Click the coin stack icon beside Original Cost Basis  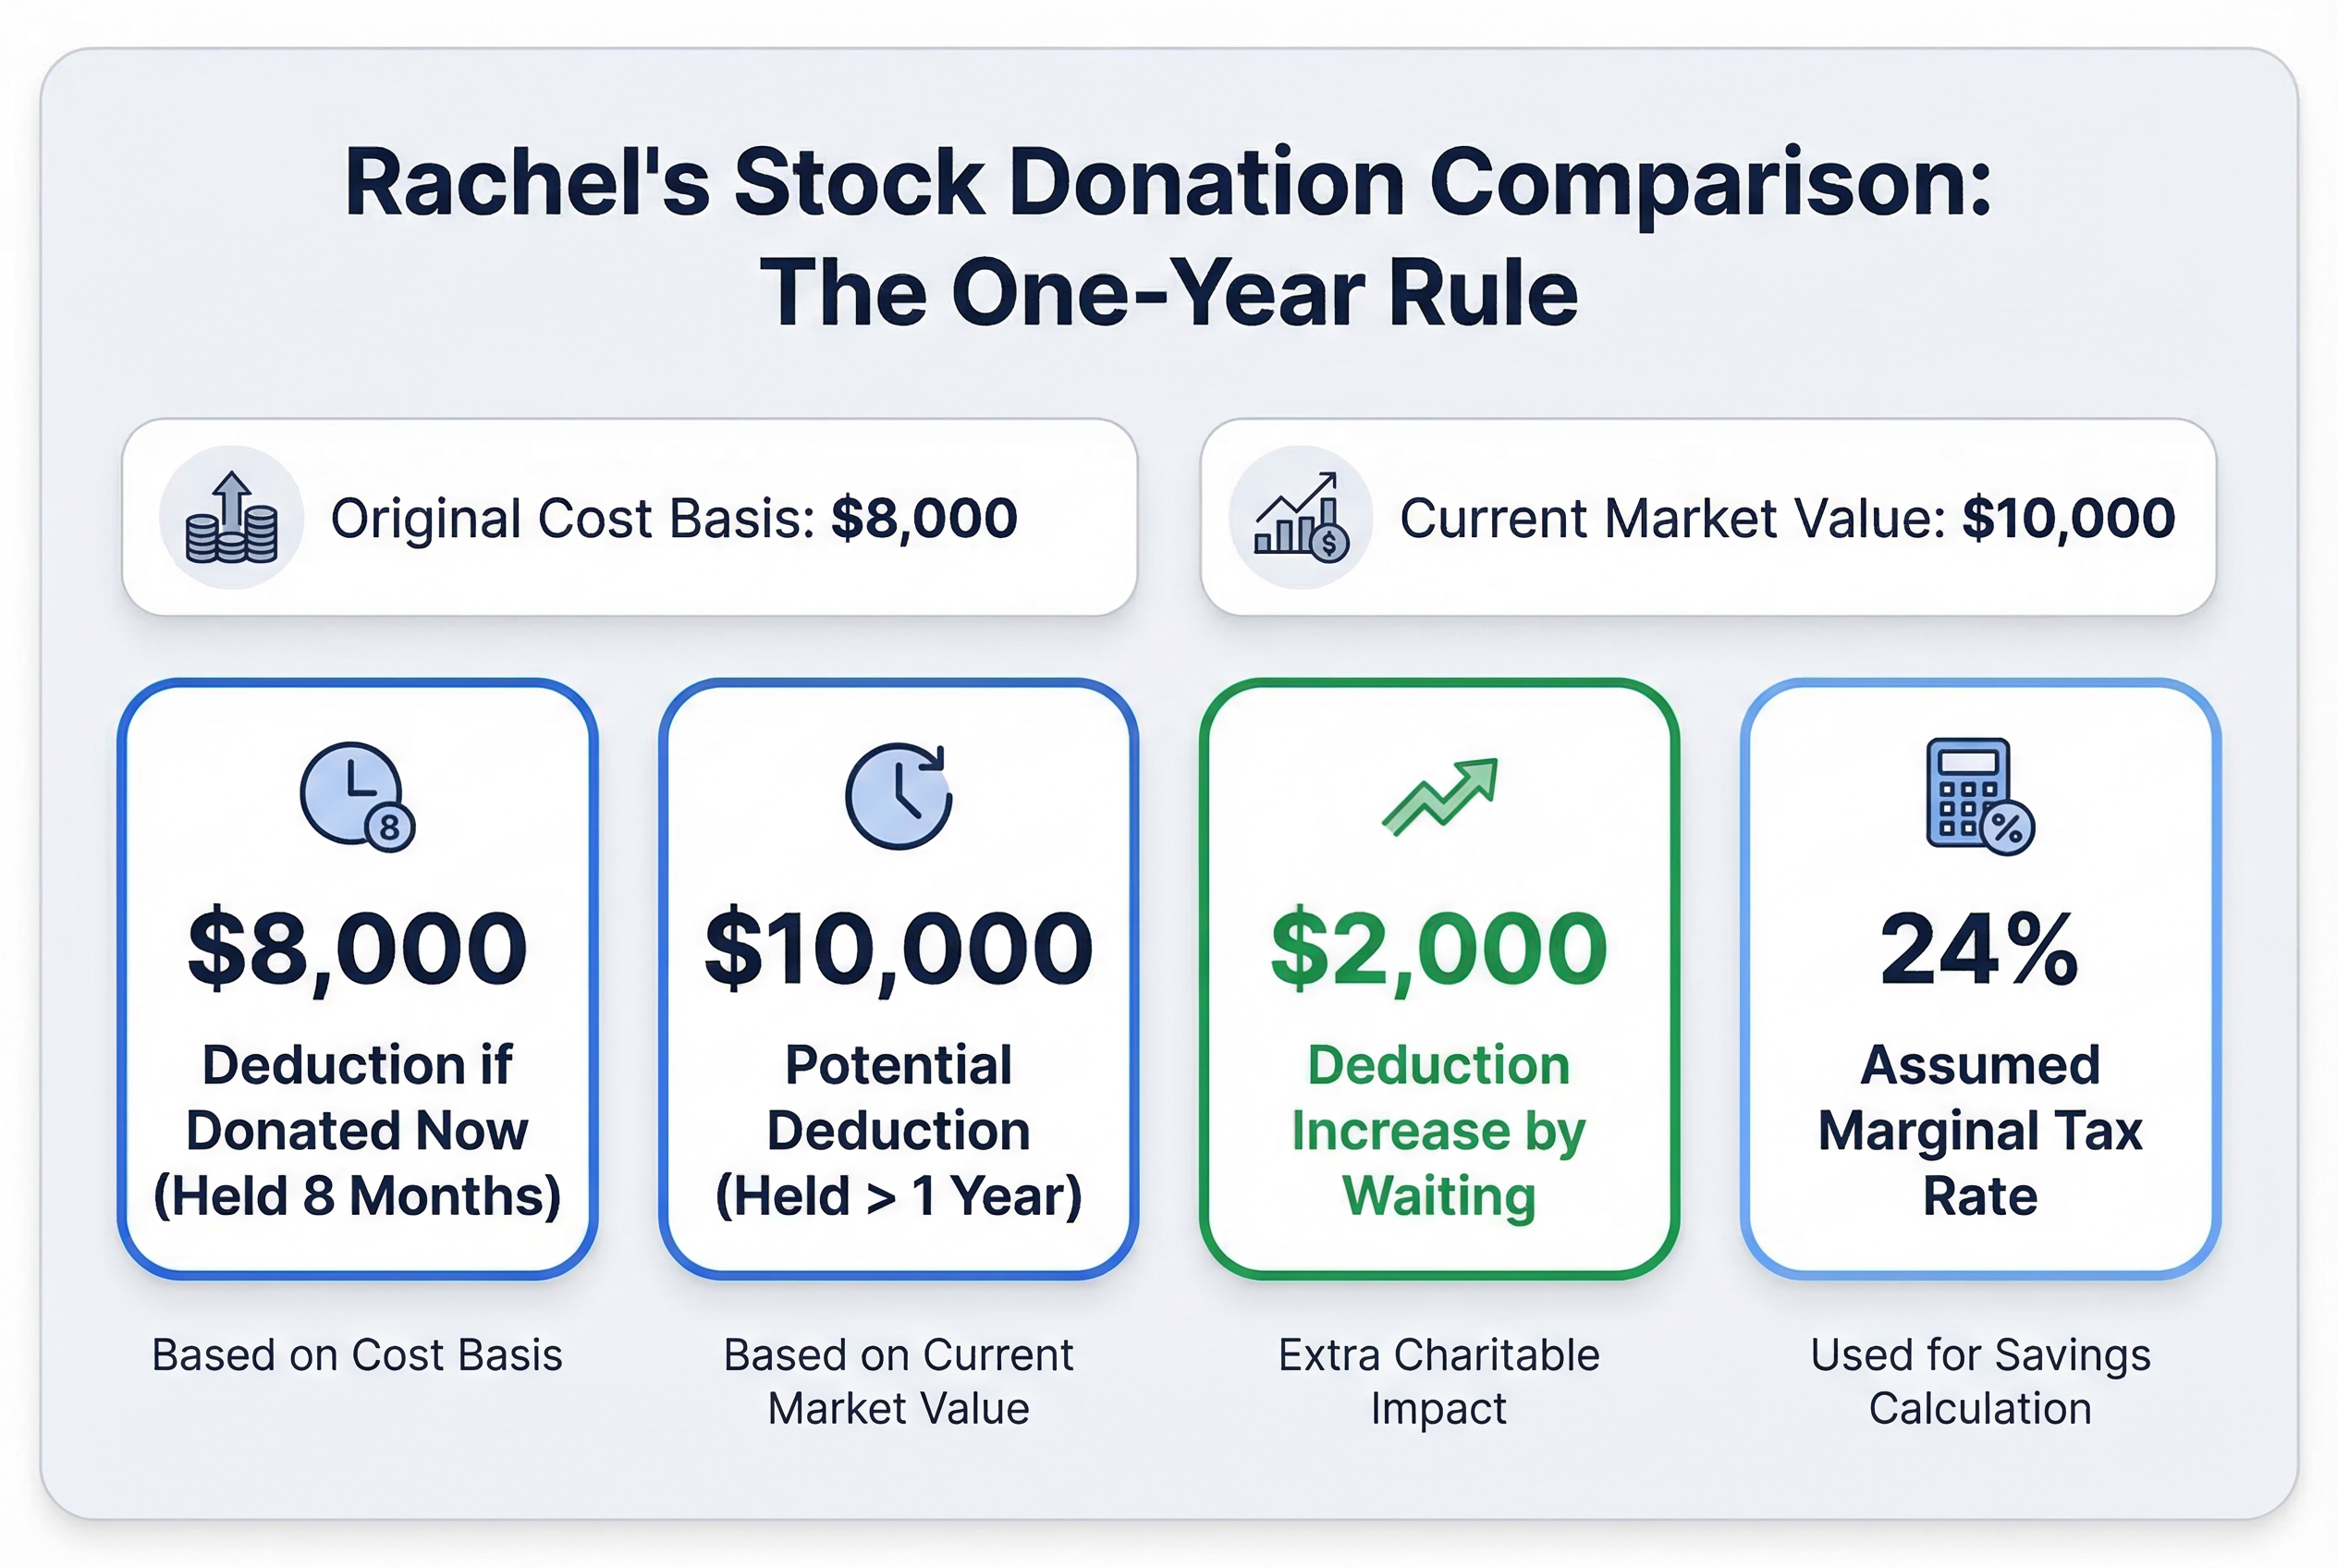point(232,518)
